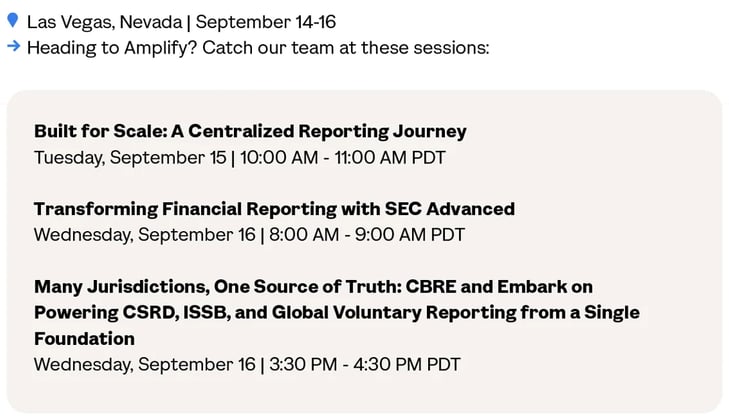
Task: Click the Powering CSRD, ISSB title line
Action: (x=337, y=313)
